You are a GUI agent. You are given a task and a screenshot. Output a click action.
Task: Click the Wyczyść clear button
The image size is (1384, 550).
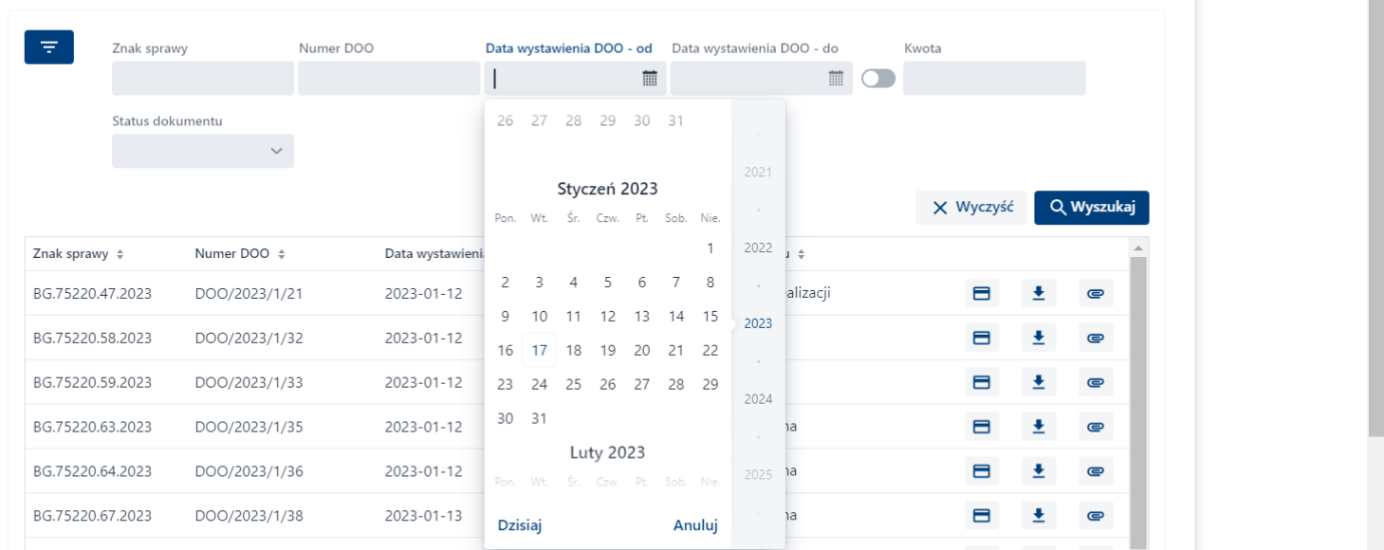tap(970, 207)
